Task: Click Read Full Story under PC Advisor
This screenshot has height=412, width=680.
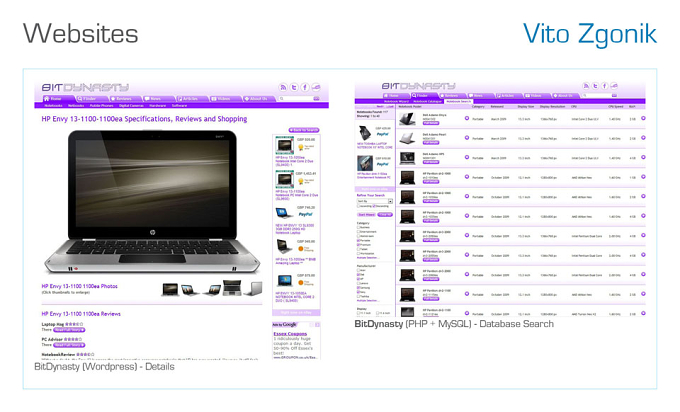Action: [x=69, y=345]
